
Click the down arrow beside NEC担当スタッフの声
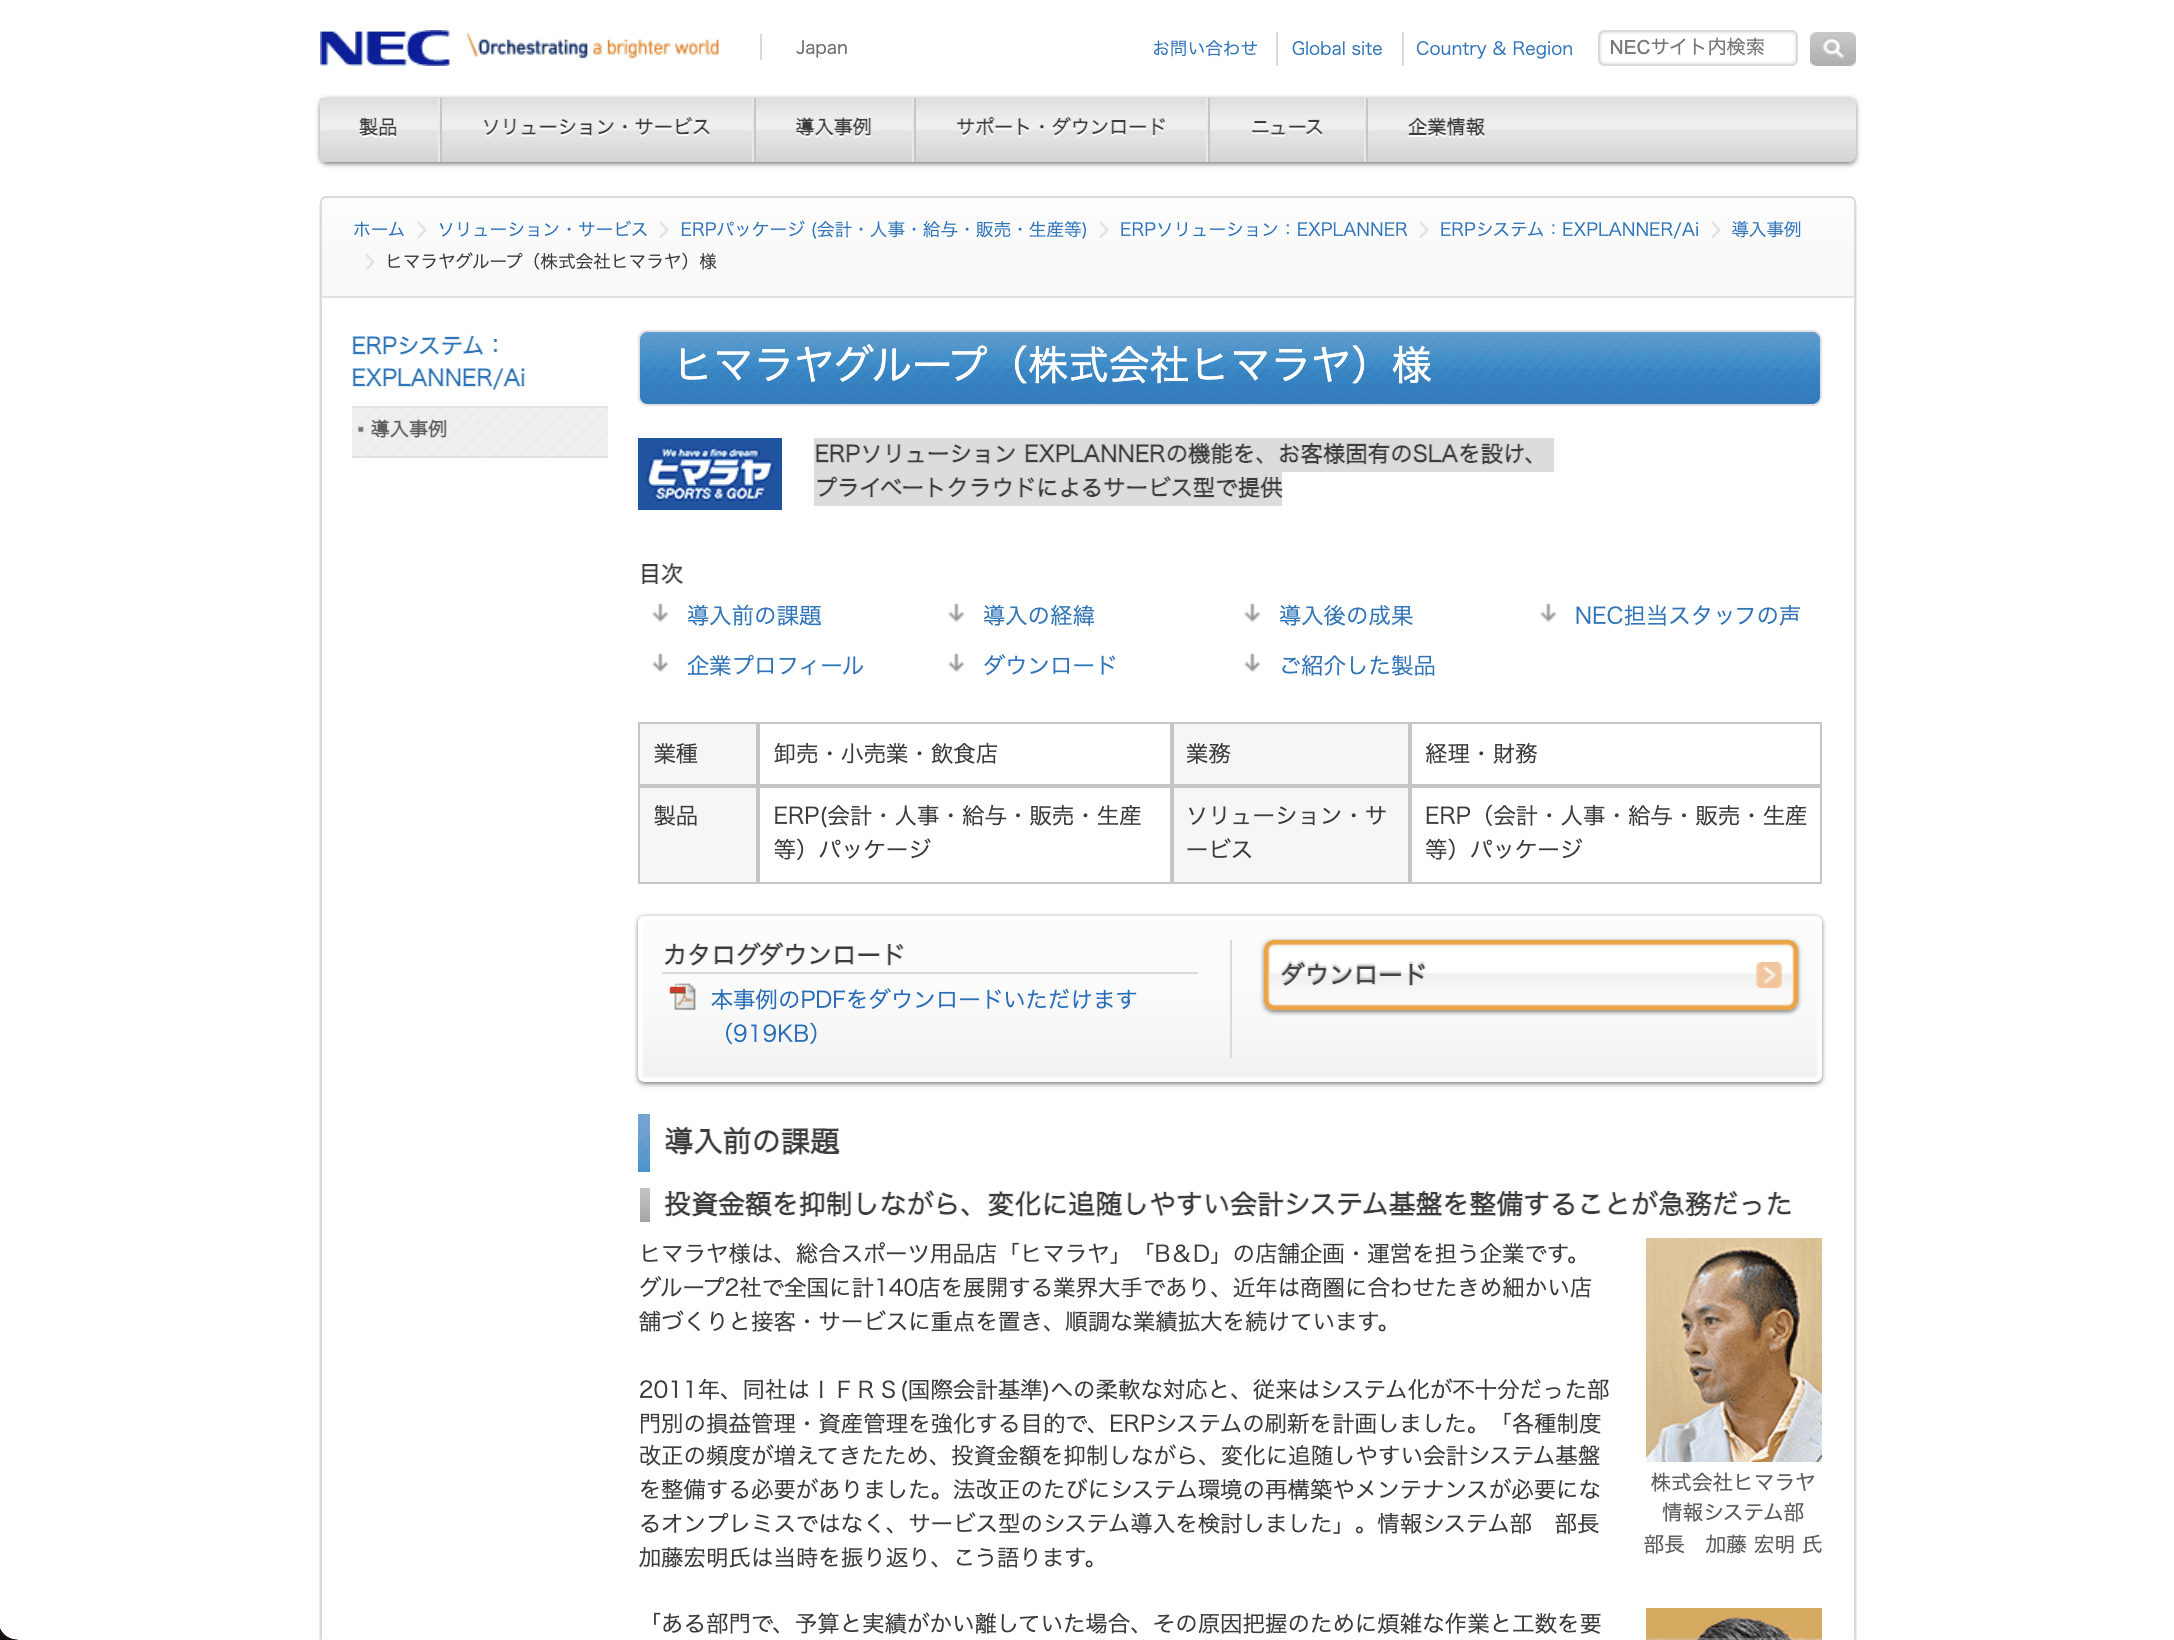coord(1548,614)
